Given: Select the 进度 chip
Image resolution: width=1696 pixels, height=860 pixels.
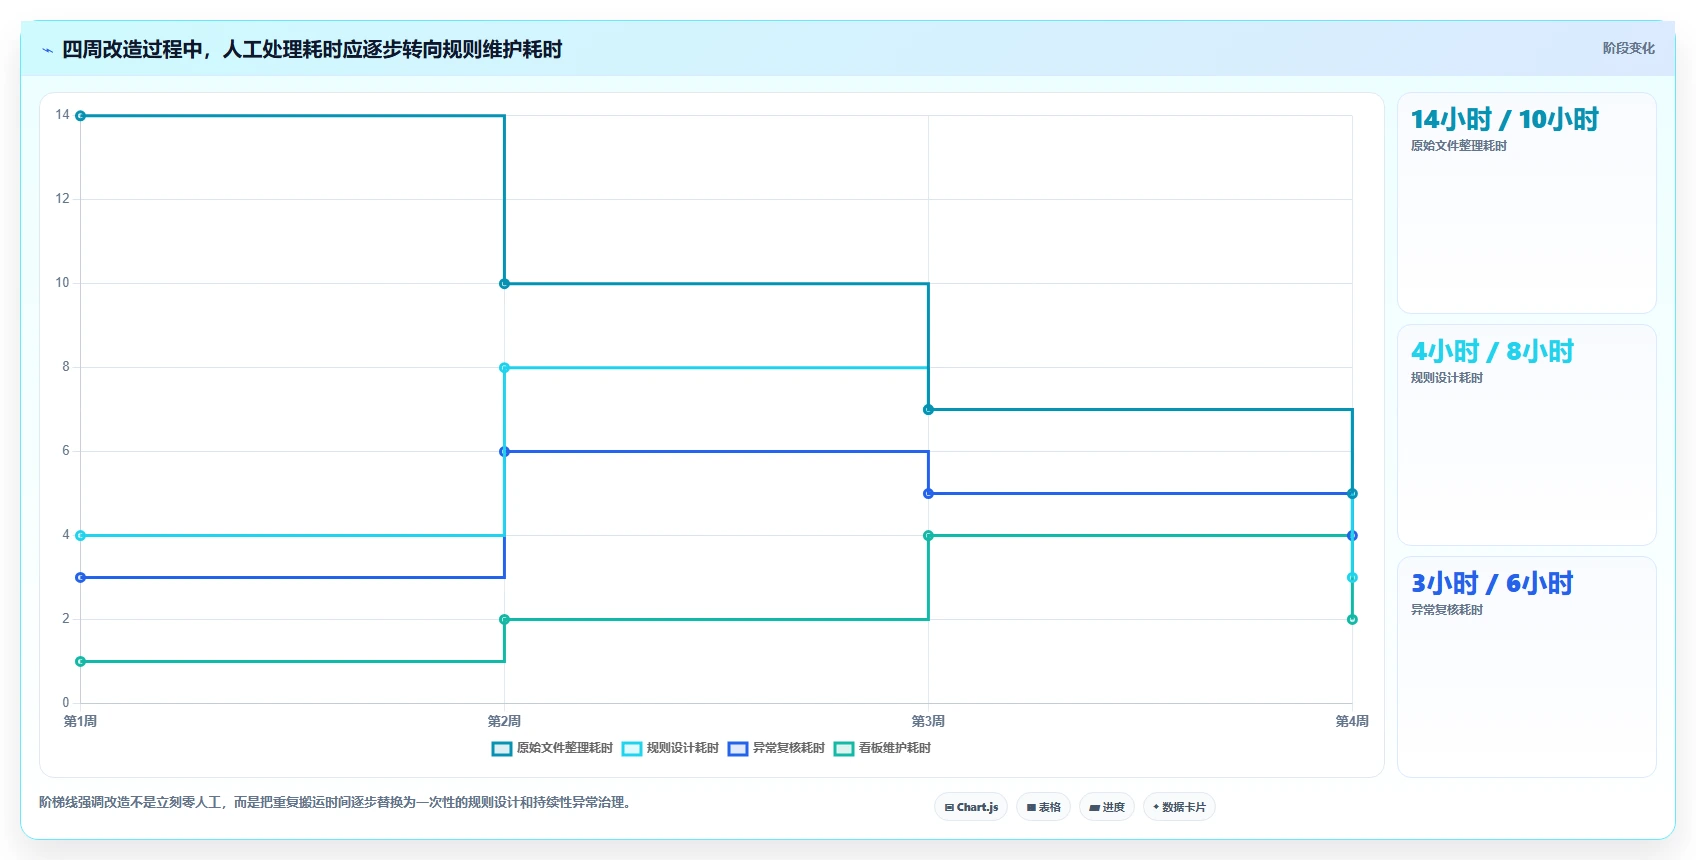Looking at the screenshot, I should [1107, 807].
